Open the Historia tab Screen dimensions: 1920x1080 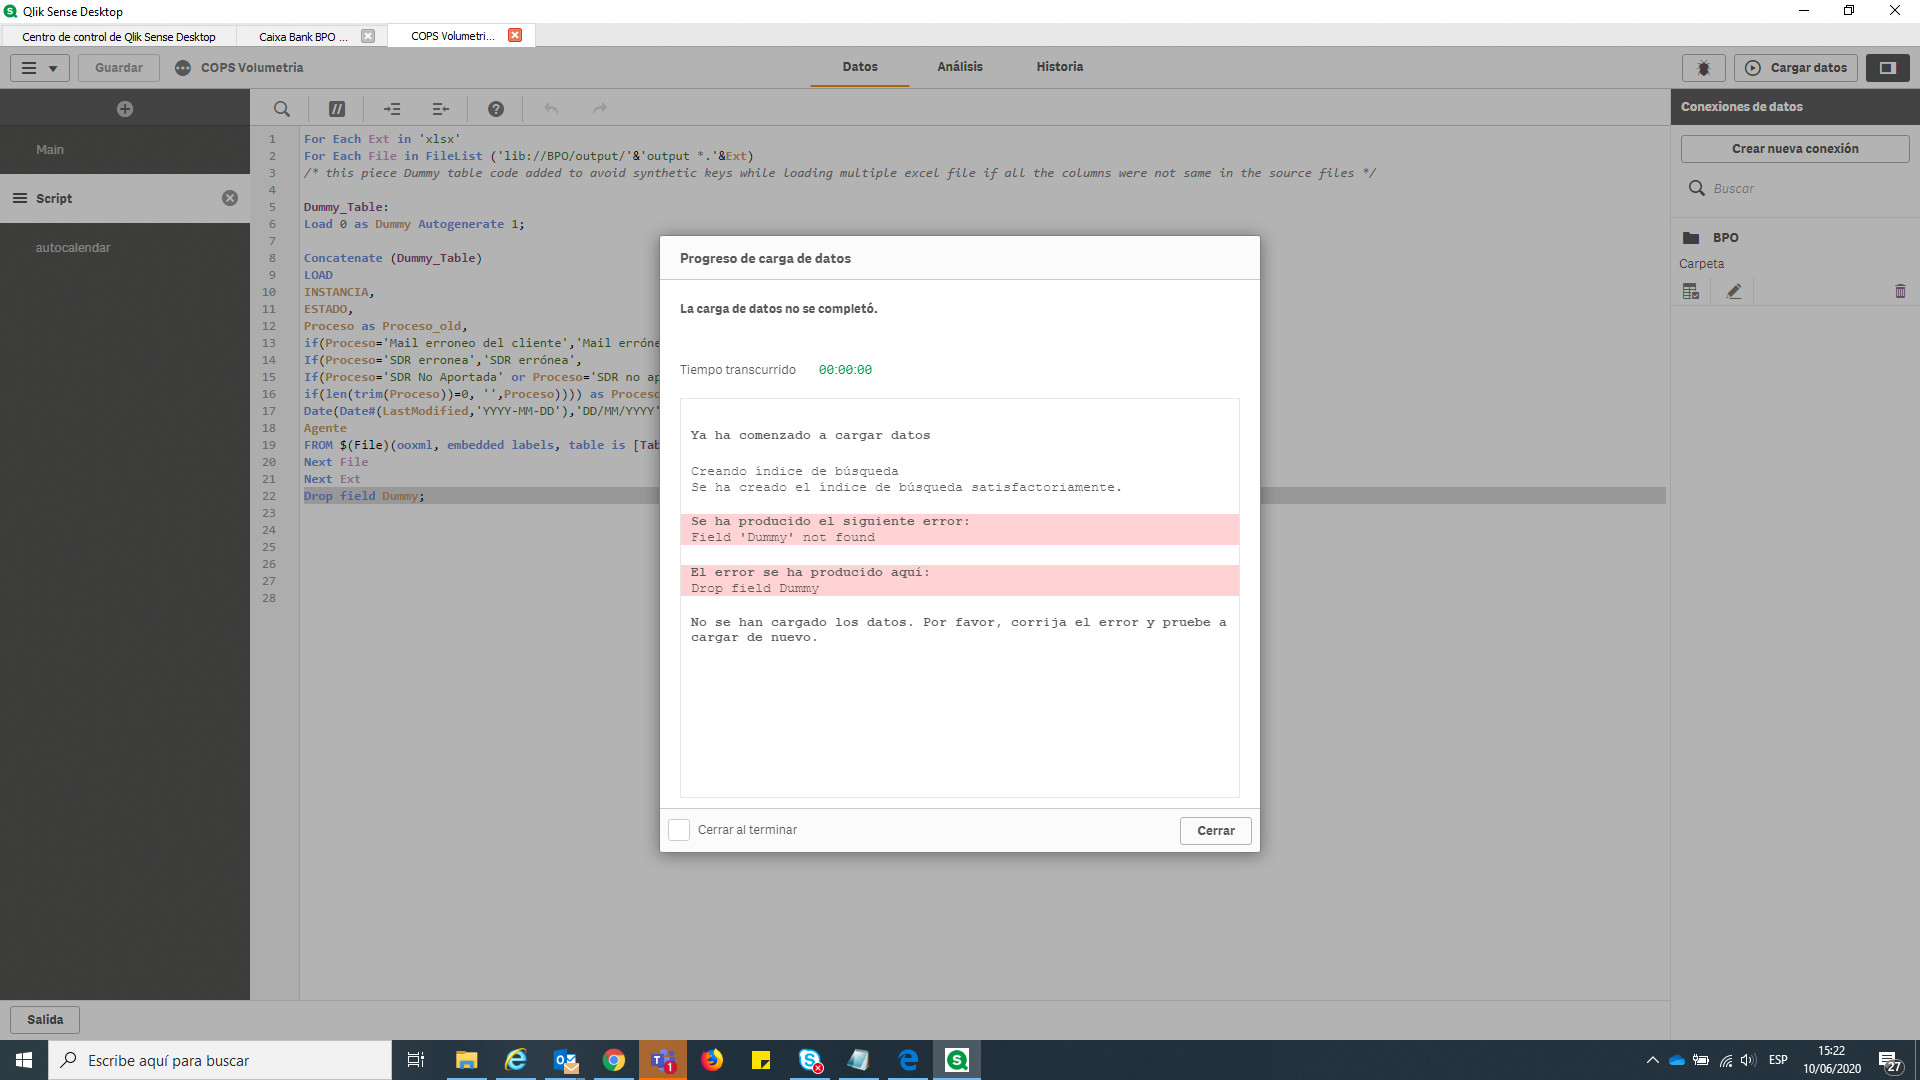[1059, 67]
